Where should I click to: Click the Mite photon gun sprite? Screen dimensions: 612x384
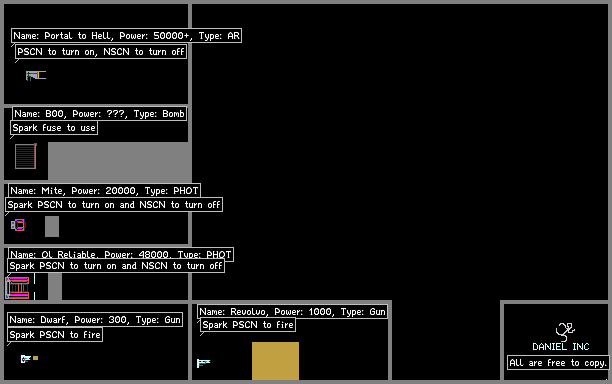tap(18, 225)
